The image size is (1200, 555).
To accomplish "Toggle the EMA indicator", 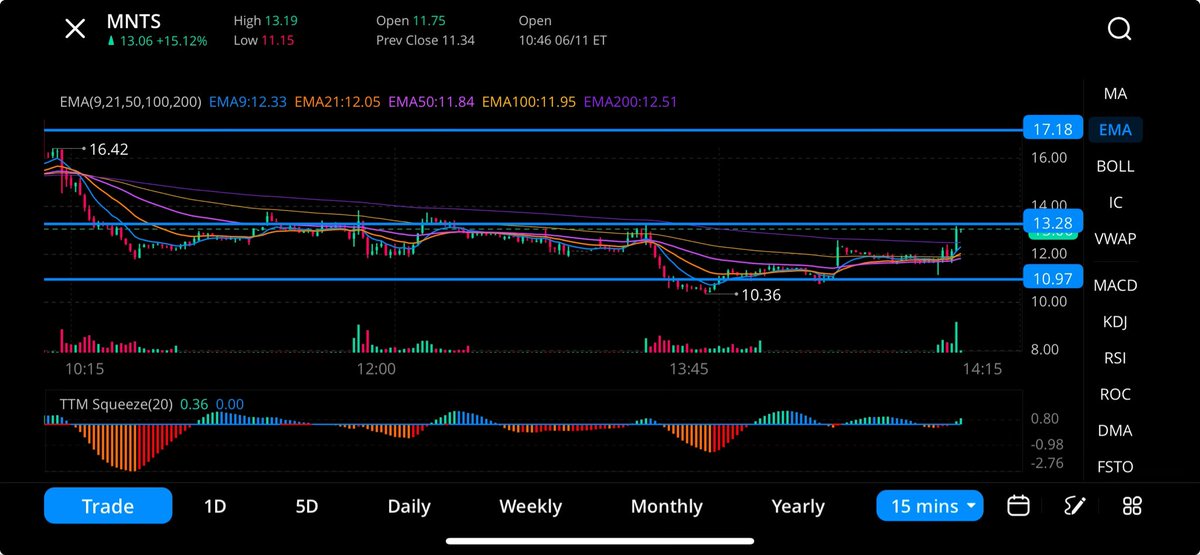I will pos(1115,129).
